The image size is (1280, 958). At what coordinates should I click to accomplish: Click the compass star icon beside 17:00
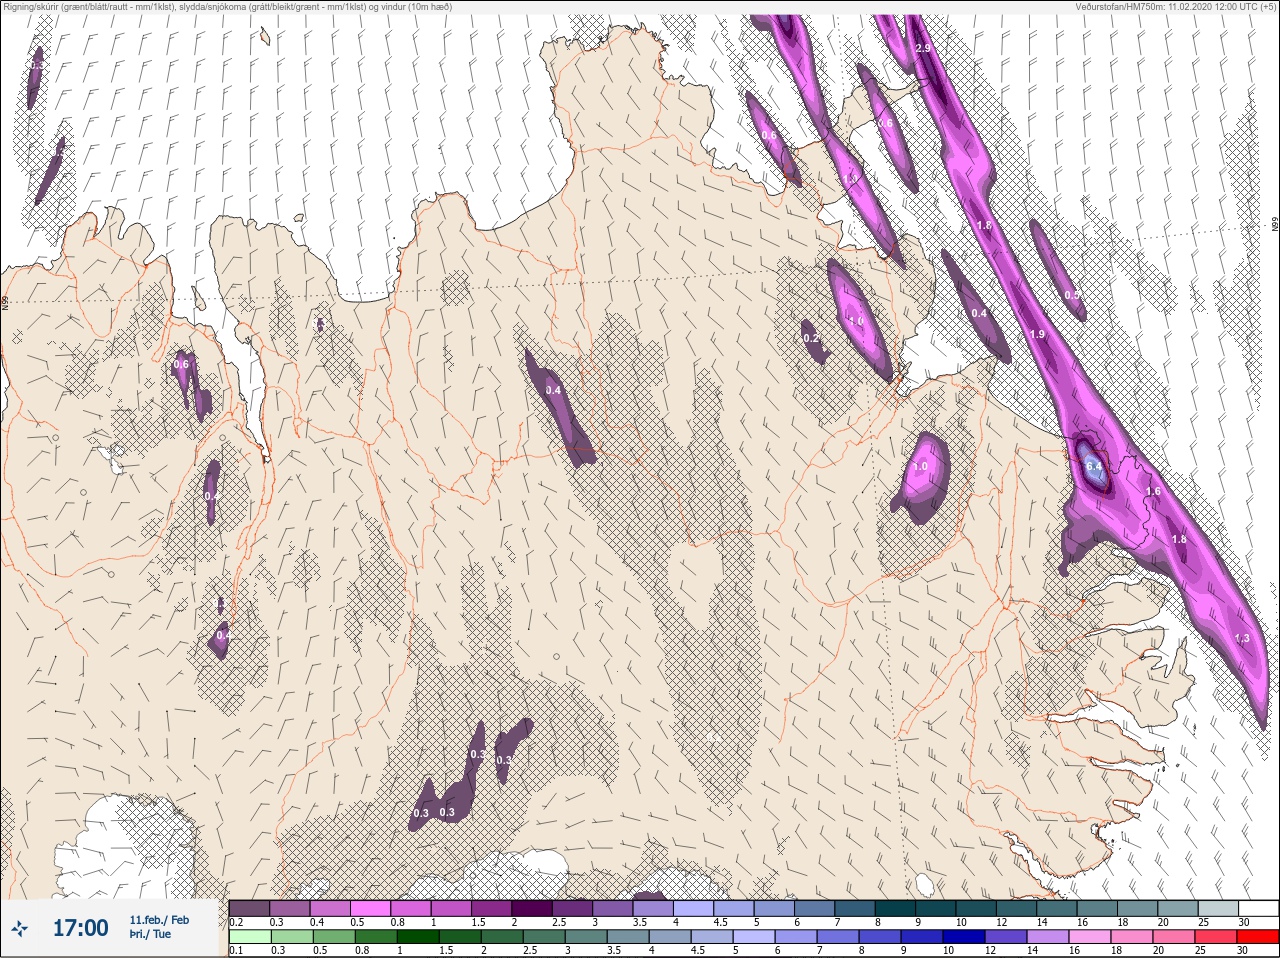click(19, 929)
